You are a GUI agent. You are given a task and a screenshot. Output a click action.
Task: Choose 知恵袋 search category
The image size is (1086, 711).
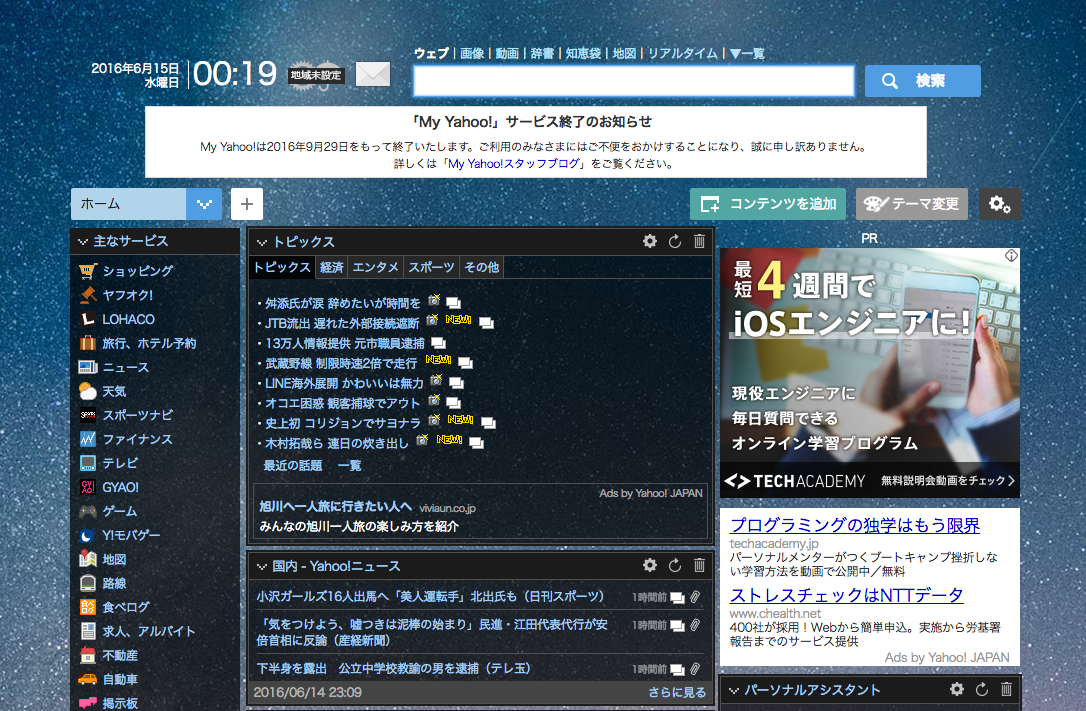583,53
